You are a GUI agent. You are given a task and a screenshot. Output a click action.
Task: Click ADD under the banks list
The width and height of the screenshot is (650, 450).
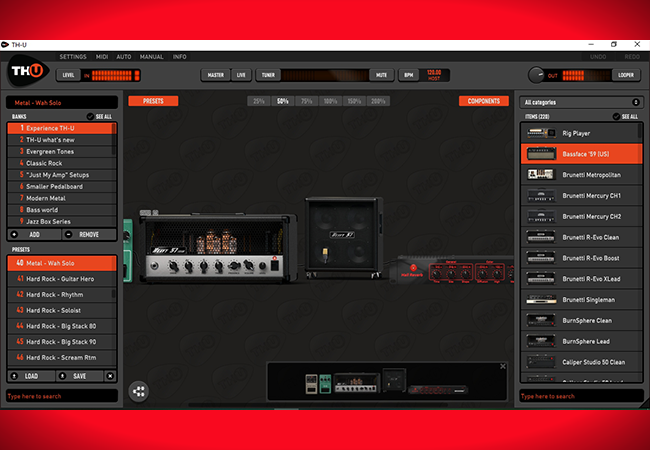coord(34,235)
